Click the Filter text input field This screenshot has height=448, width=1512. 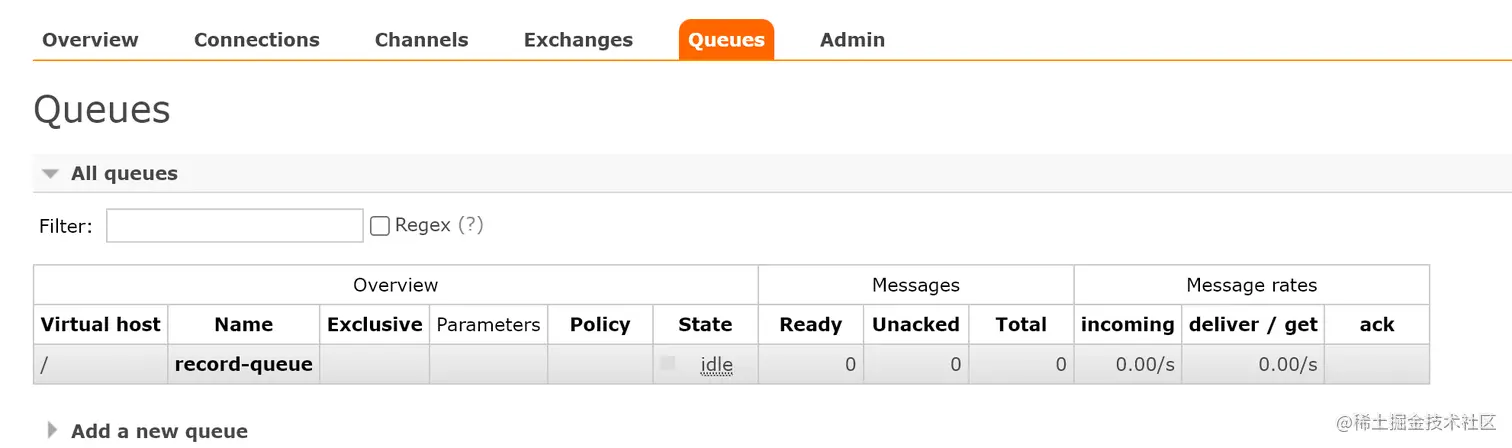click(x=235, y=226)
